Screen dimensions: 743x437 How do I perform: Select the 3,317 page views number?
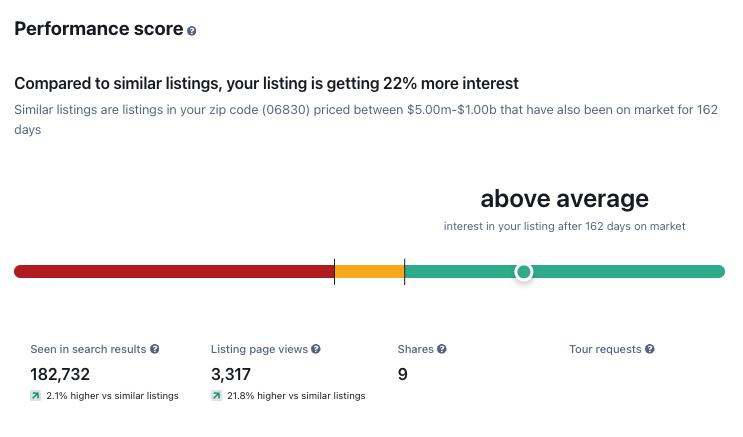coord(231,374)
